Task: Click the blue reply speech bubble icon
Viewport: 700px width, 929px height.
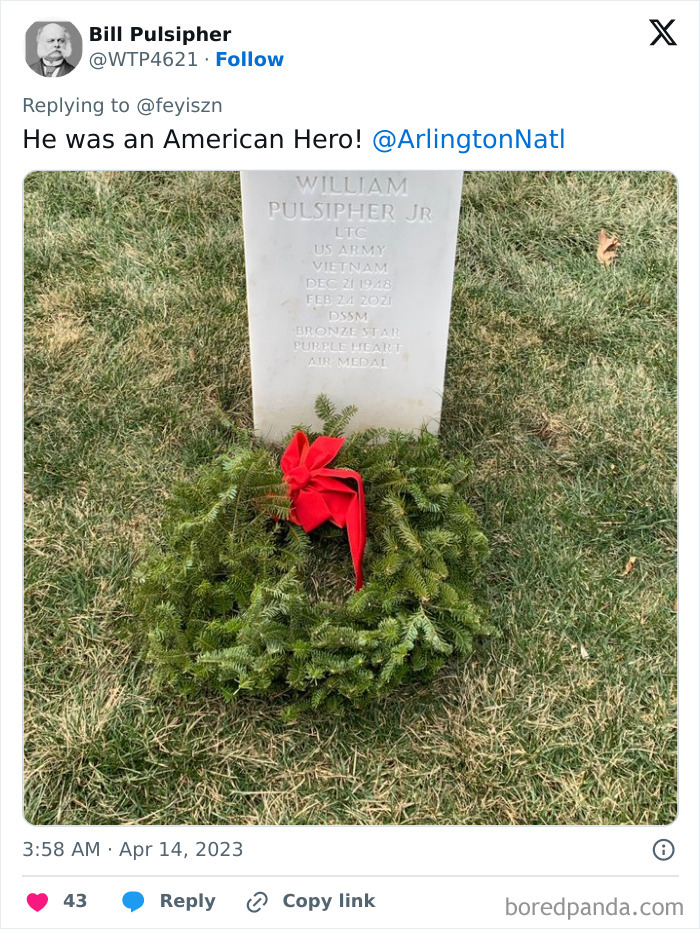Action: (x=133, y=902)
